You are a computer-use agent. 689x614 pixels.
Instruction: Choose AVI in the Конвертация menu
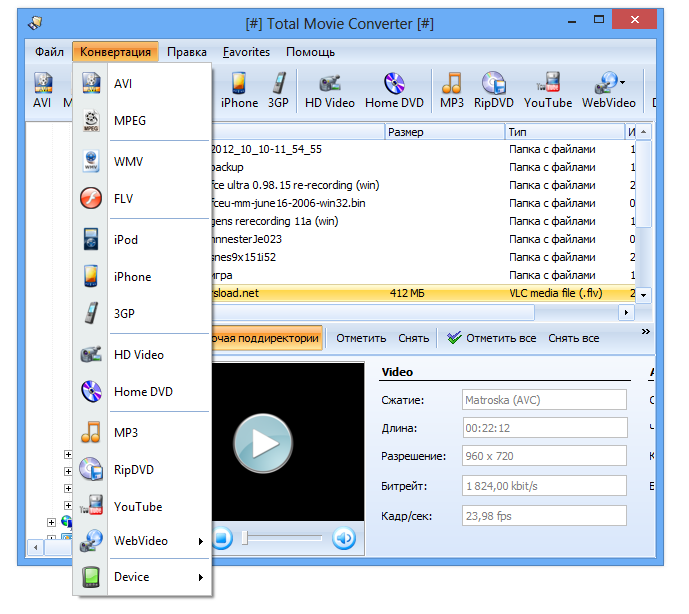142,84
